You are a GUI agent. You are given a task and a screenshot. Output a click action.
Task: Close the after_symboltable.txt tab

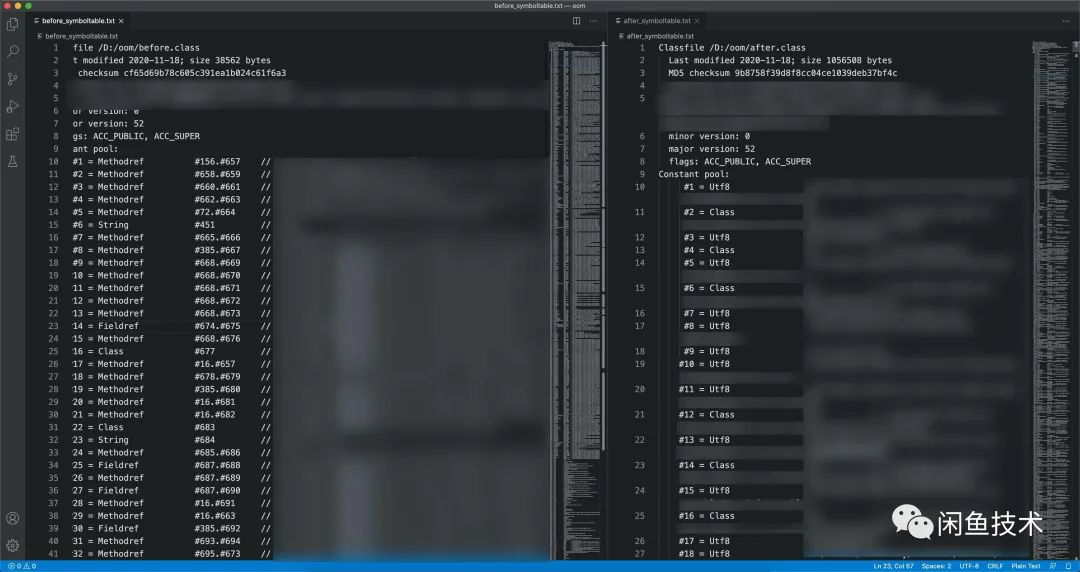click(x=697, y=21)
